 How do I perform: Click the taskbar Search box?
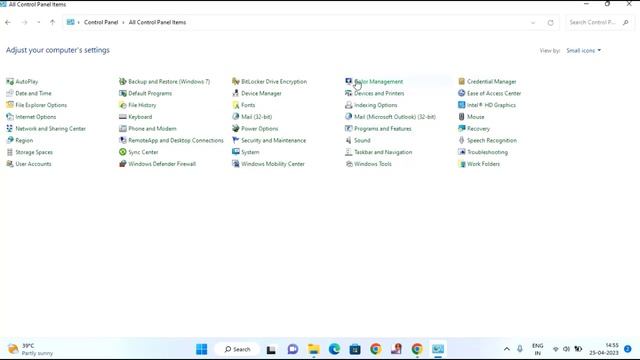point(238,349)
